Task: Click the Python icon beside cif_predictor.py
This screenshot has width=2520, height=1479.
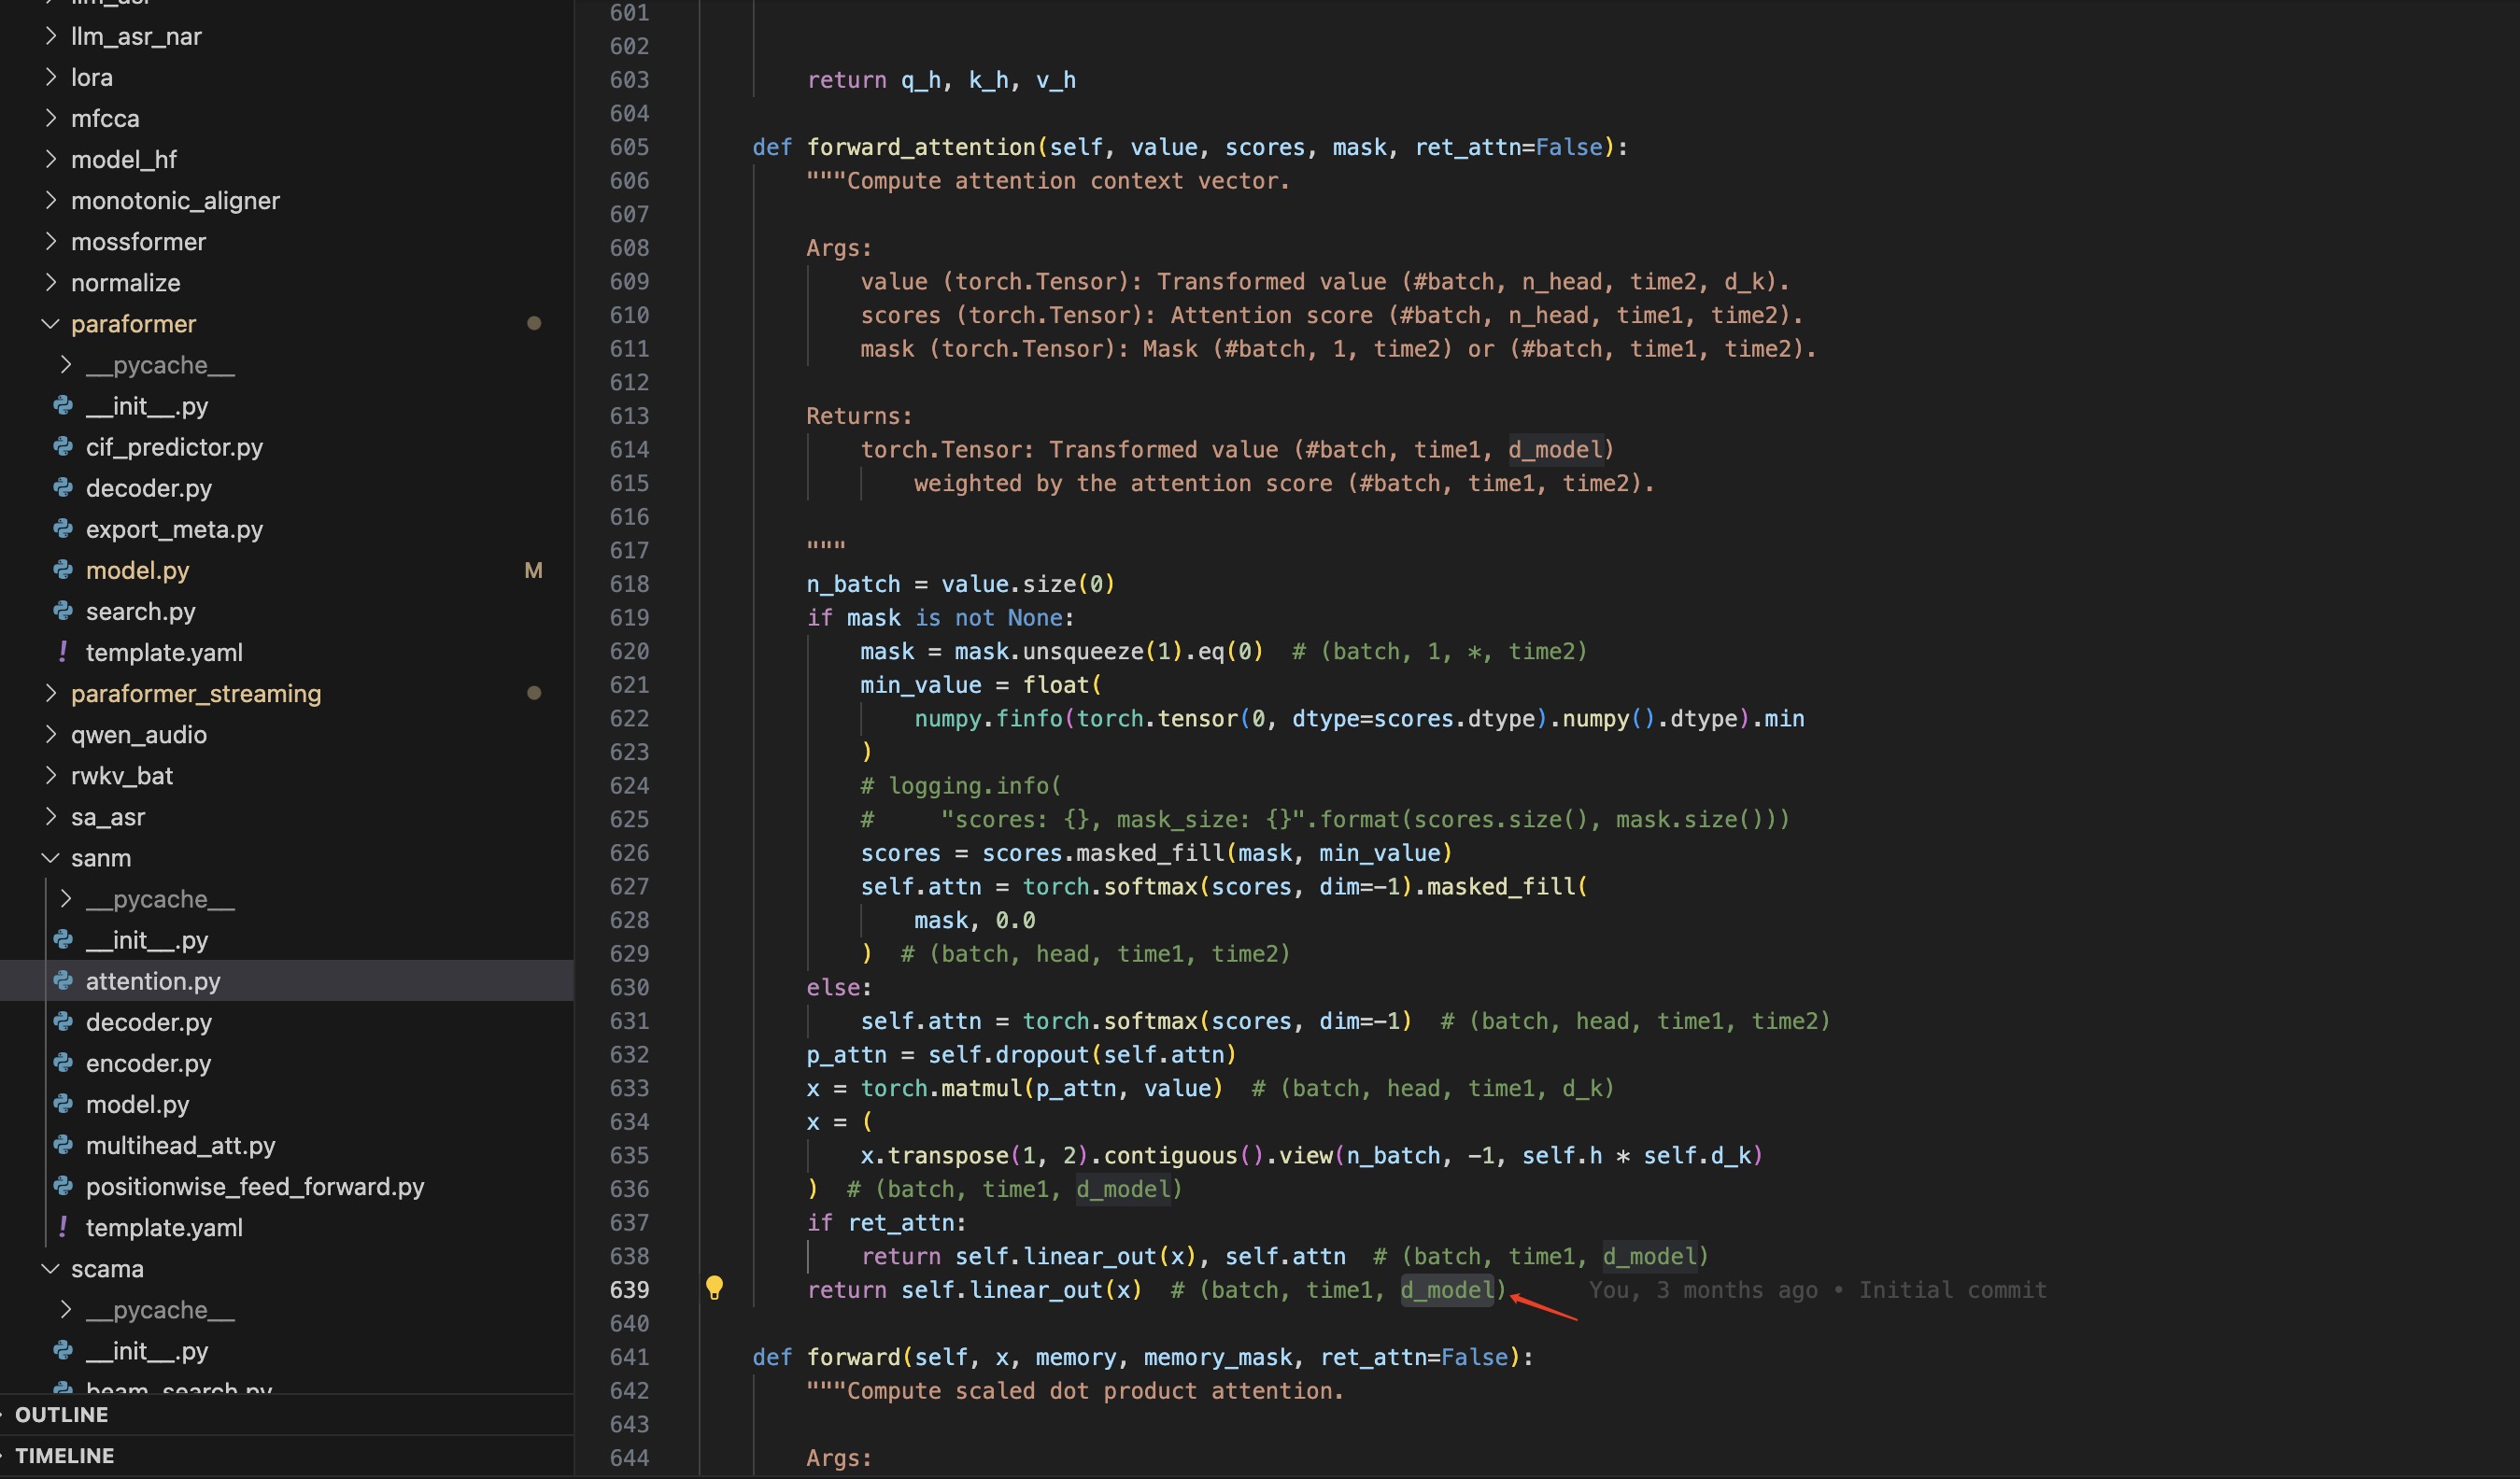Action: pos(63,446)
